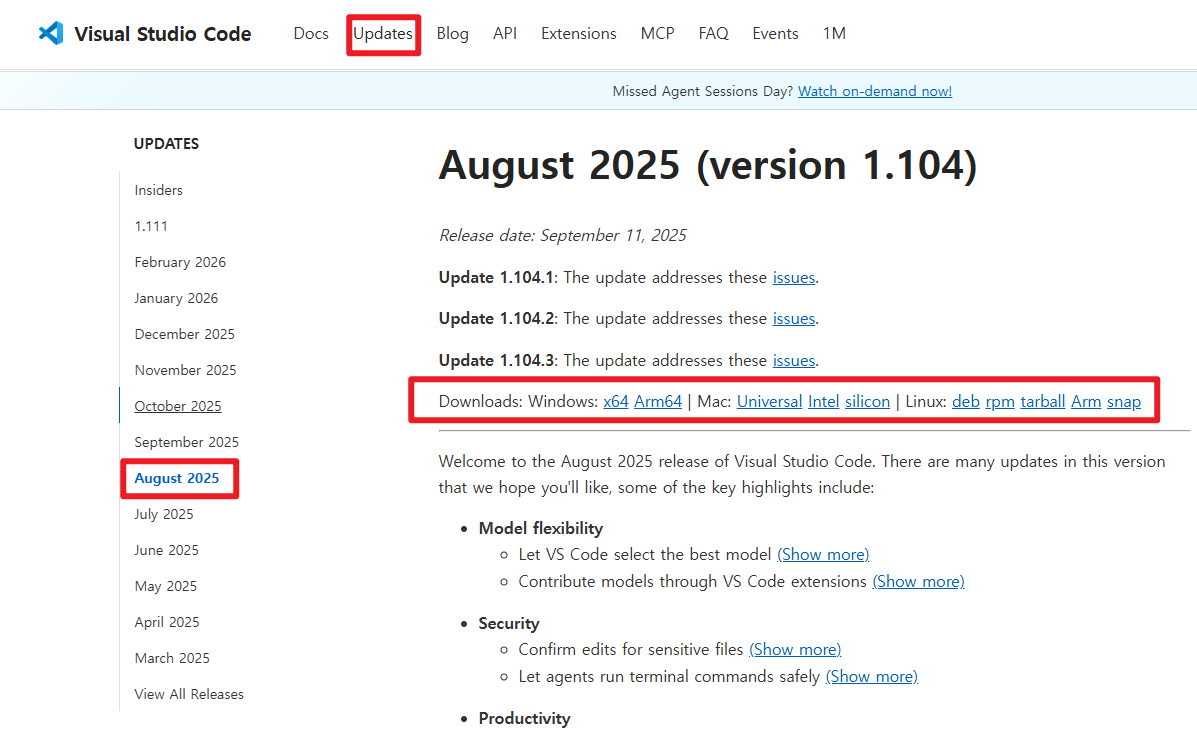Open the API nav link
The height and width of the screenshot is (734, 1197).
(505, 34)
